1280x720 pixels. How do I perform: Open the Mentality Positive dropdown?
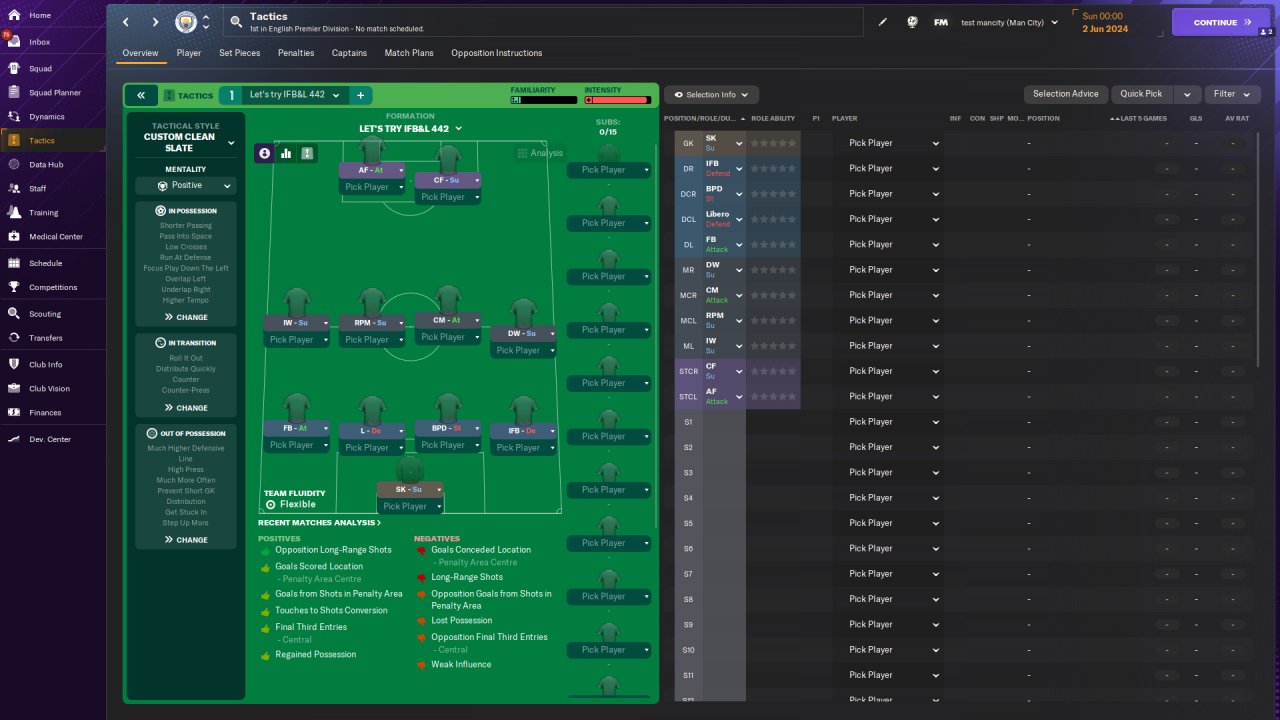click(x=186, y=186)
